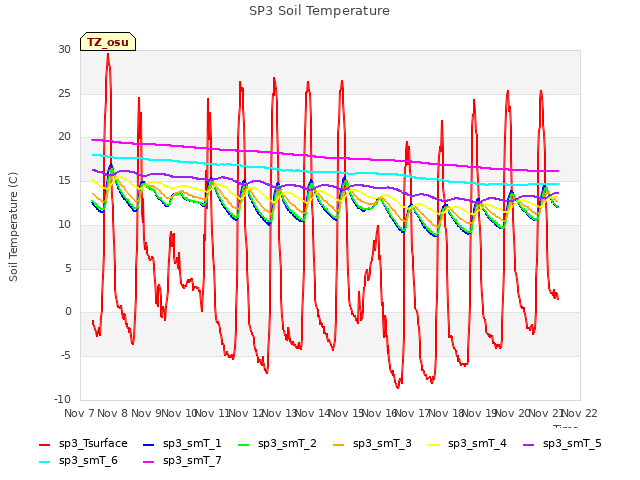
Task: Select the sp3_smT_1 legend label
Action: coord(192,444)
